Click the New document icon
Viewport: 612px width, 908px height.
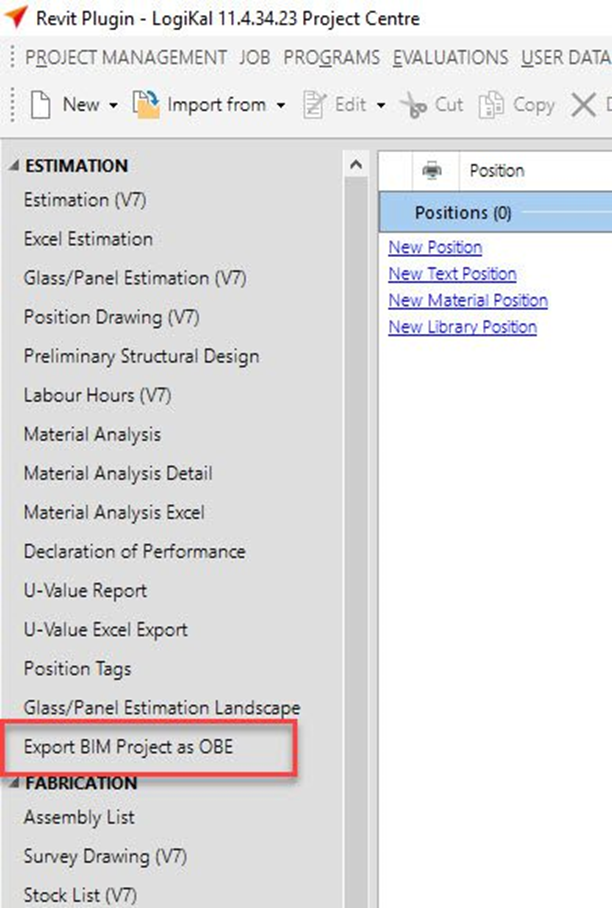pyautogui.click(x=40, y=104)
